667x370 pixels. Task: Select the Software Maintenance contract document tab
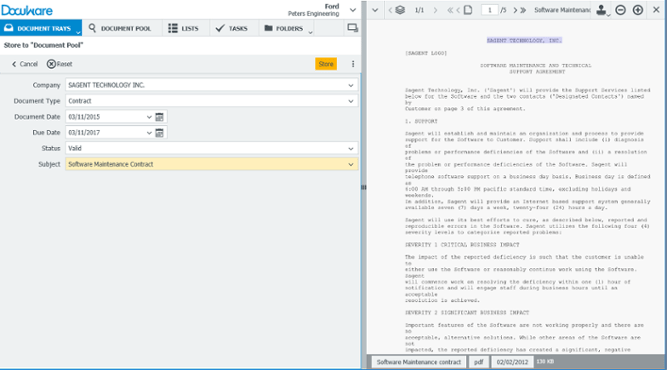click(x=419, y=362)
